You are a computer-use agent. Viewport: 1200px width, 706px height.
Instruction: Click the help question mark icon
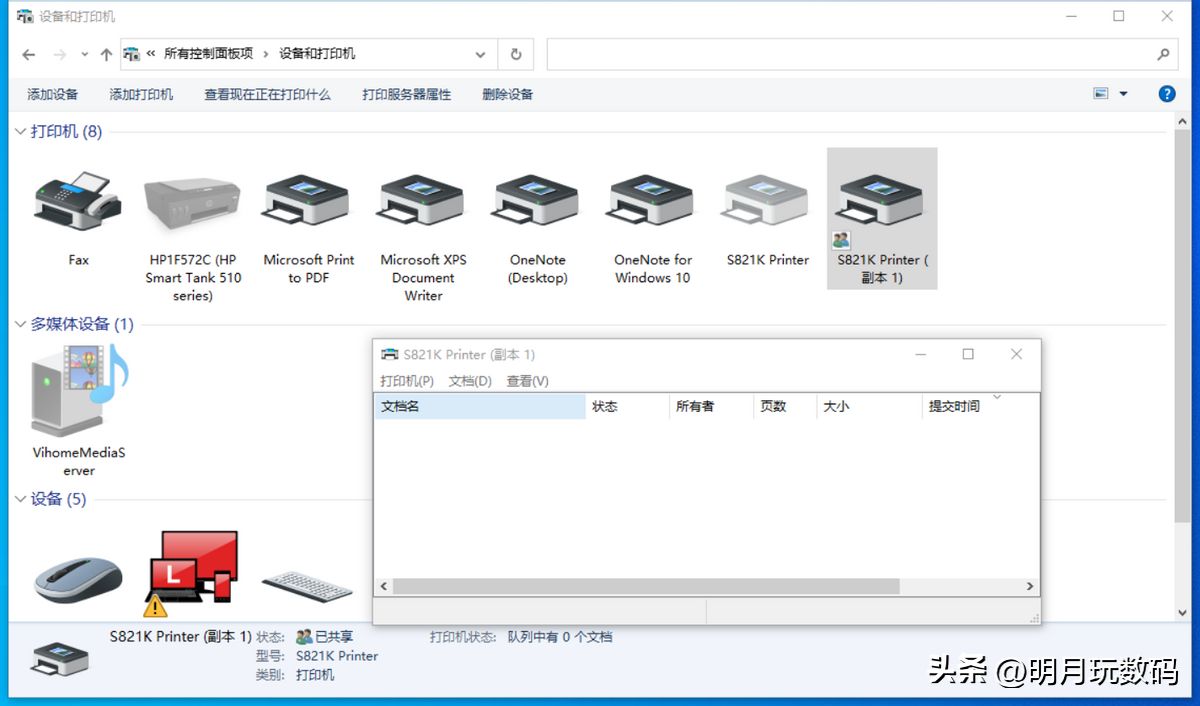click(x=1166, y=94)
